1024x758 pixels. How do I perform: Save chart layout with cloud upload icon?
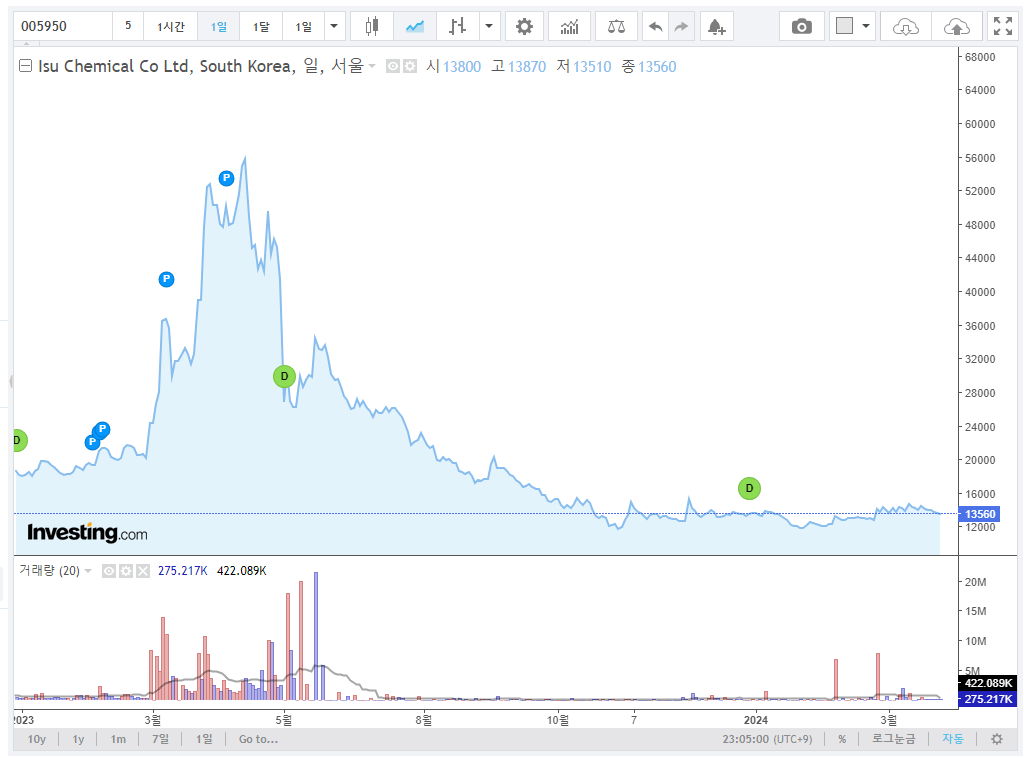(957, 27)
